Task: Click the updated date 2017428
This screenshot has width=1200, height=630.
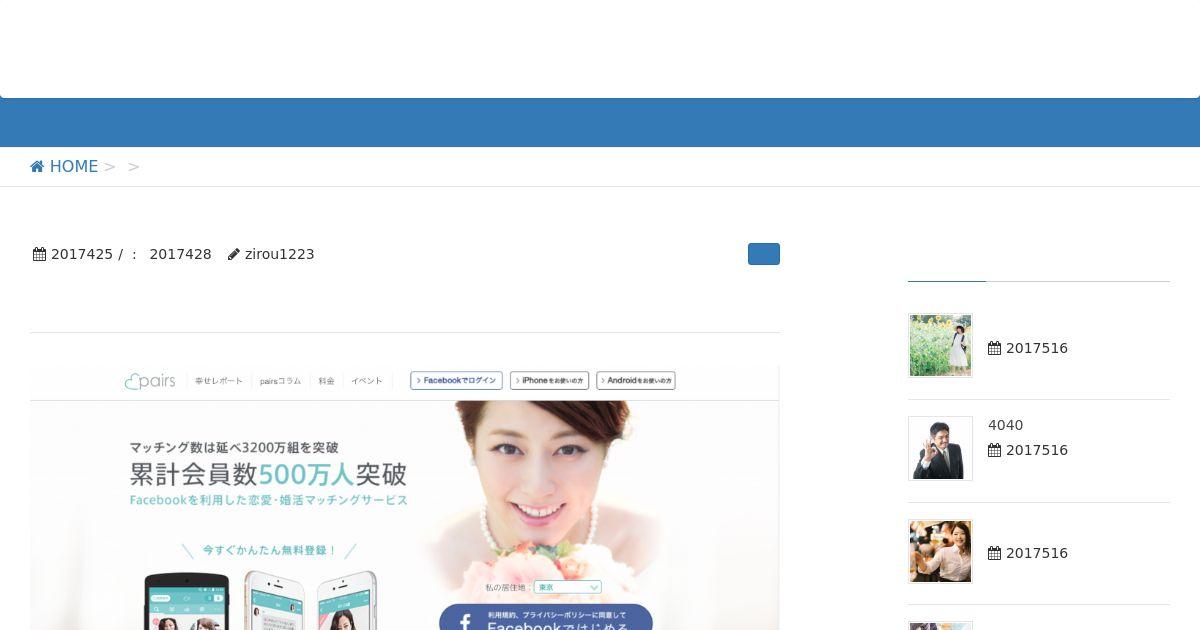Action: [x=180, y=254]
